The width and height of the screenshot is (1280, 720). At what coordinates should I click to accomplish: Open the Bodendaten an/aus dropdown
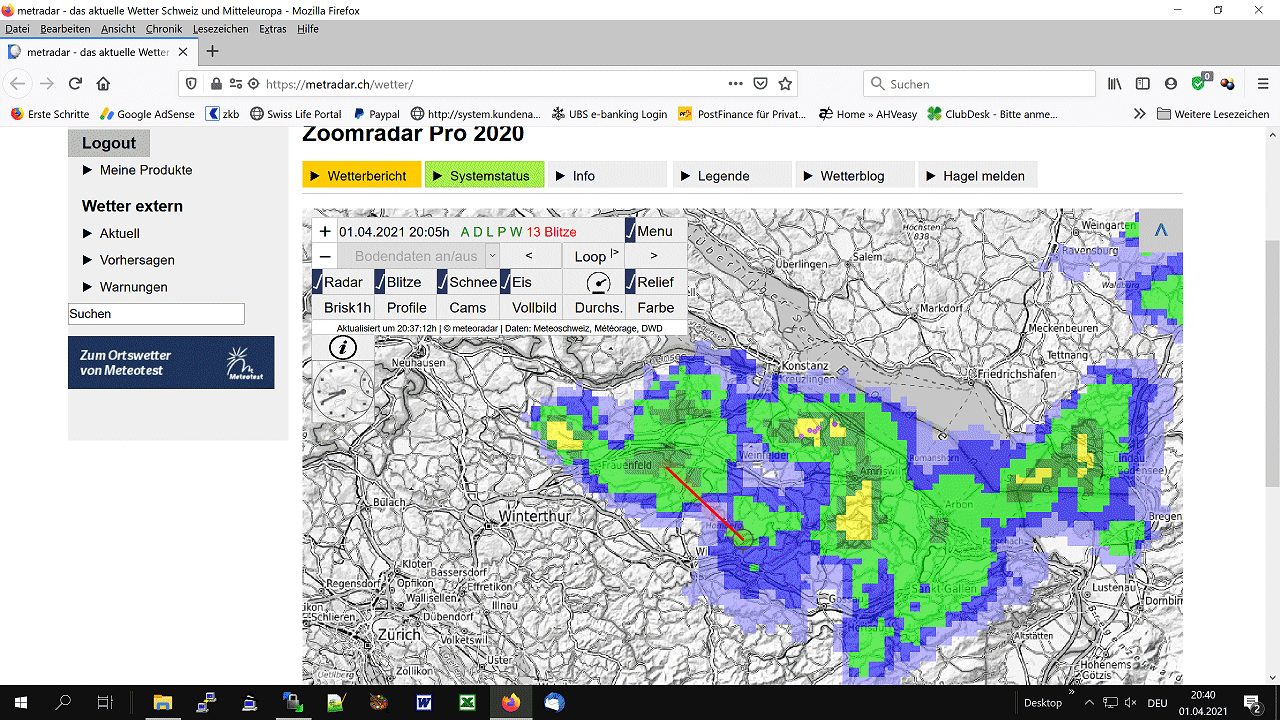492,256
